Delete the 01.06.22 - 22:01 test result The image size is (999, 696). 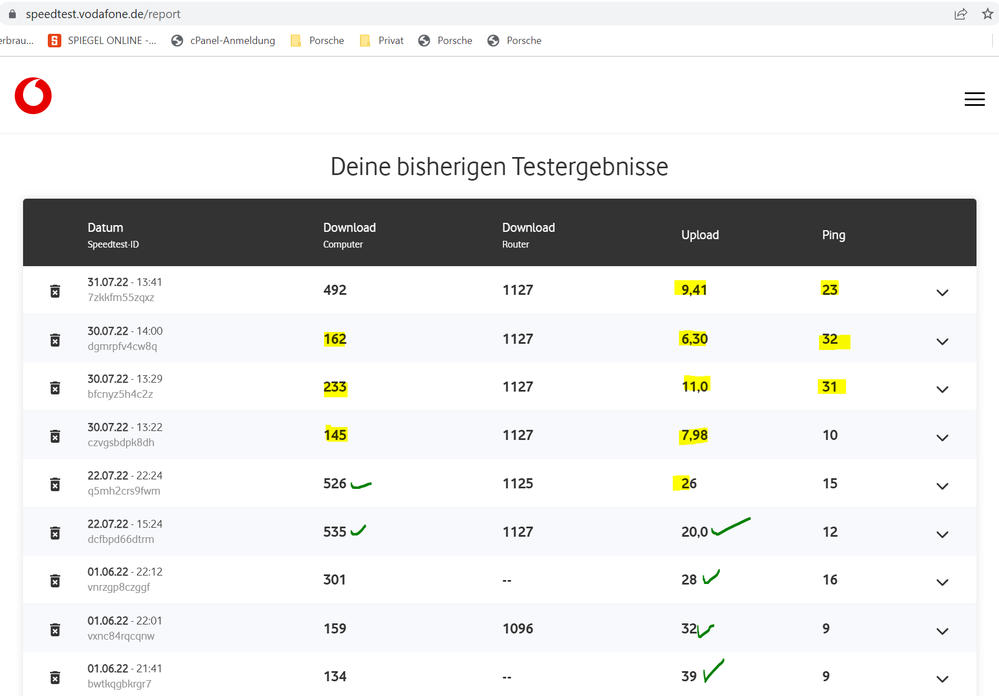point(55,628)
